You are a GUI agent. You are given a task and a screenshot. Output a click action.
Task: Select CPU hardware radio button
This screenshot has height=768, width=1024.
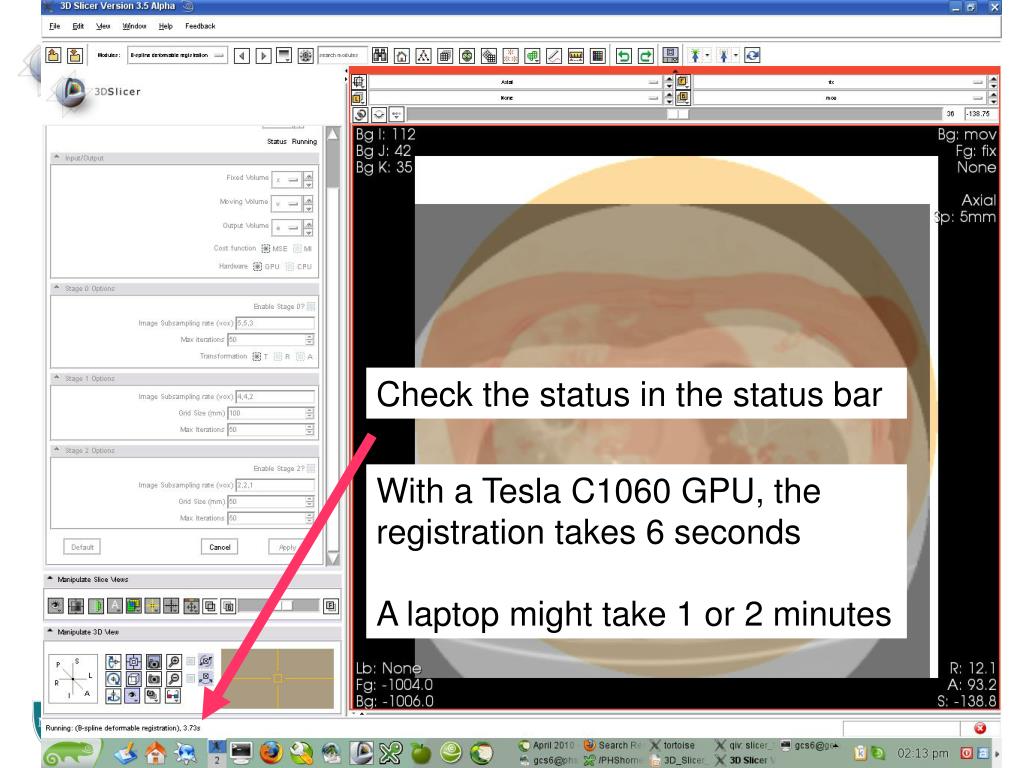pos(291,266)
